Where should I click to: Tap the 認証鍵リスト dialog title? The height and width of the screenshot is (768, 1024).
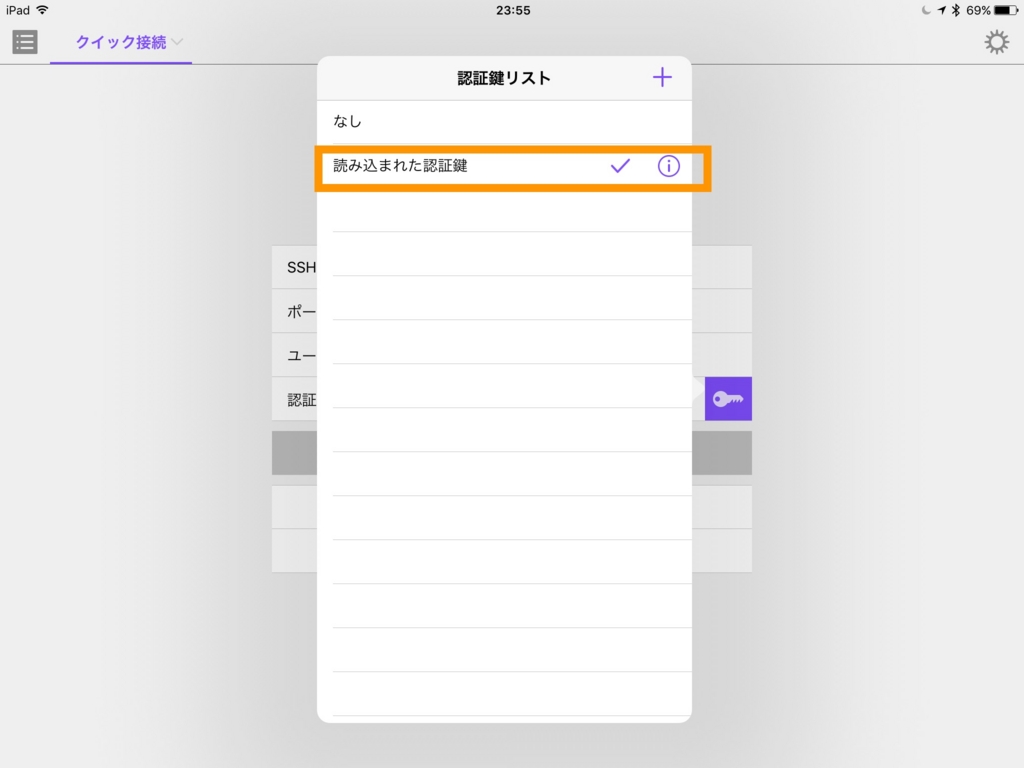pos(504,77)
